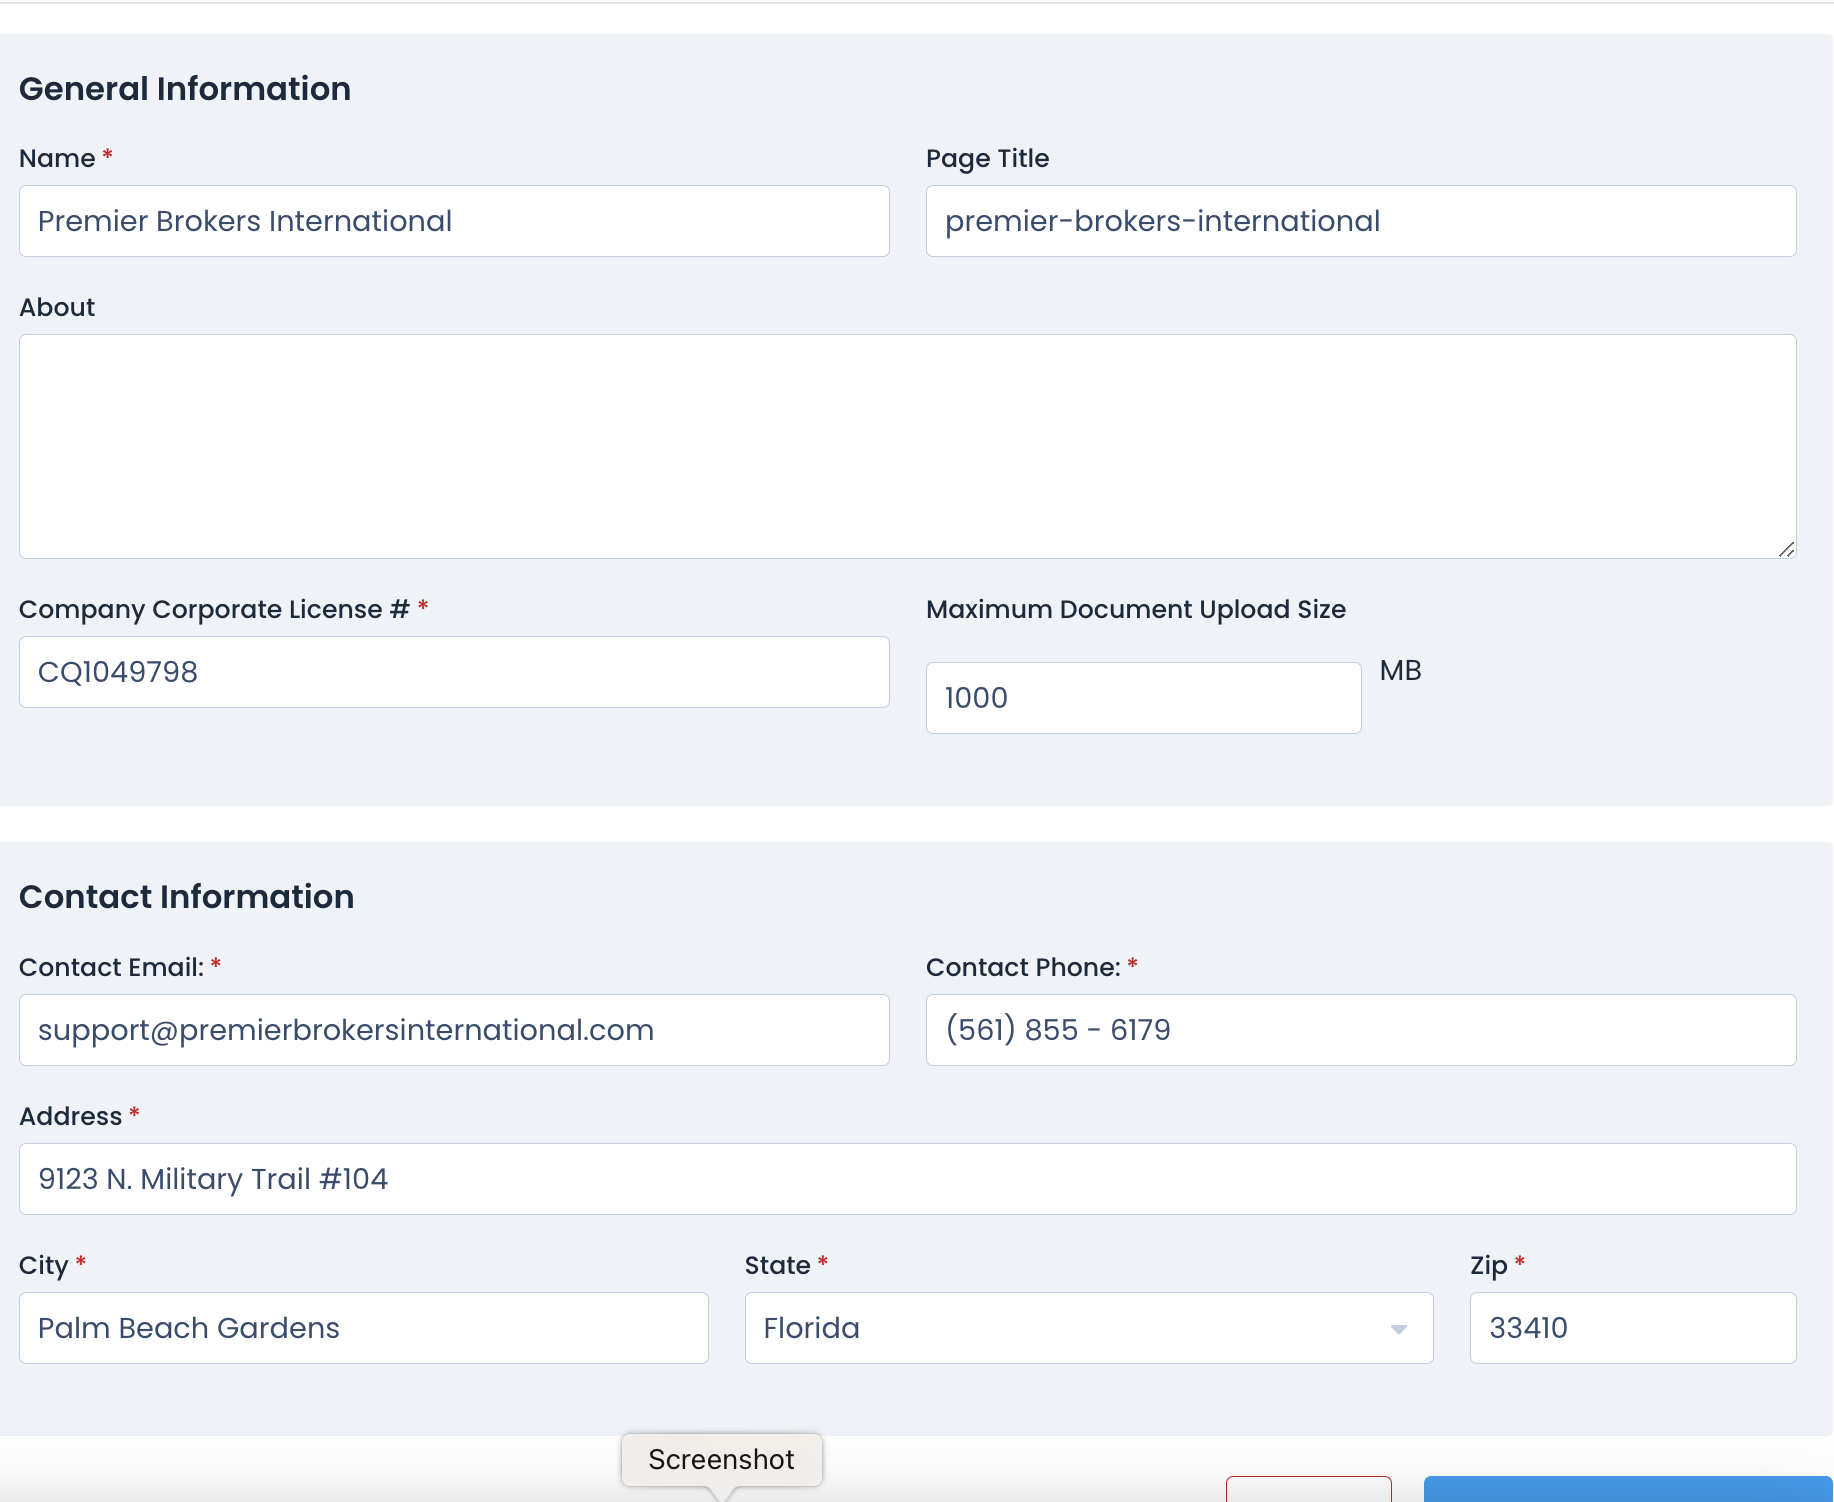Click the Name input field
Screen dimensions: 1834x1502
click(x=454, y=221)
